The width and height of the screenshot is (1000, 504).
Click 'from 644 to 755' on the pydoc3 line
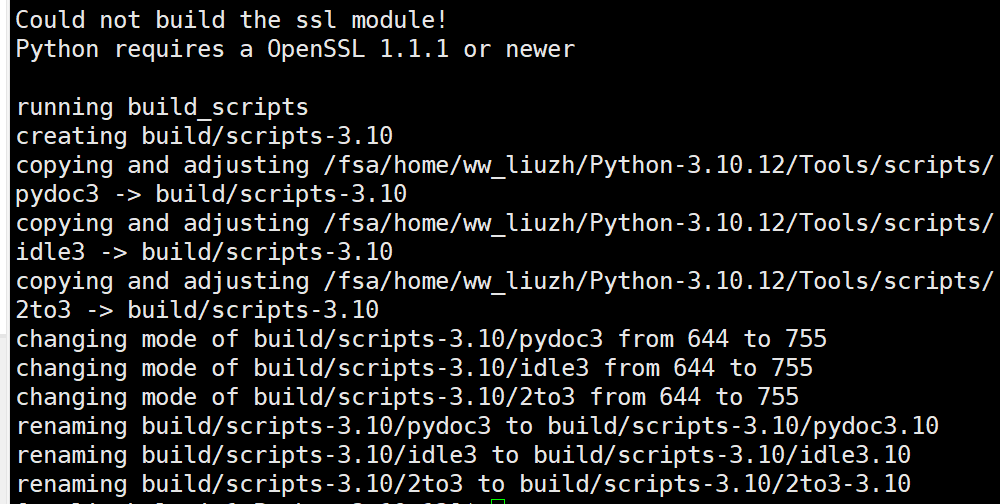tap(722, 339)
